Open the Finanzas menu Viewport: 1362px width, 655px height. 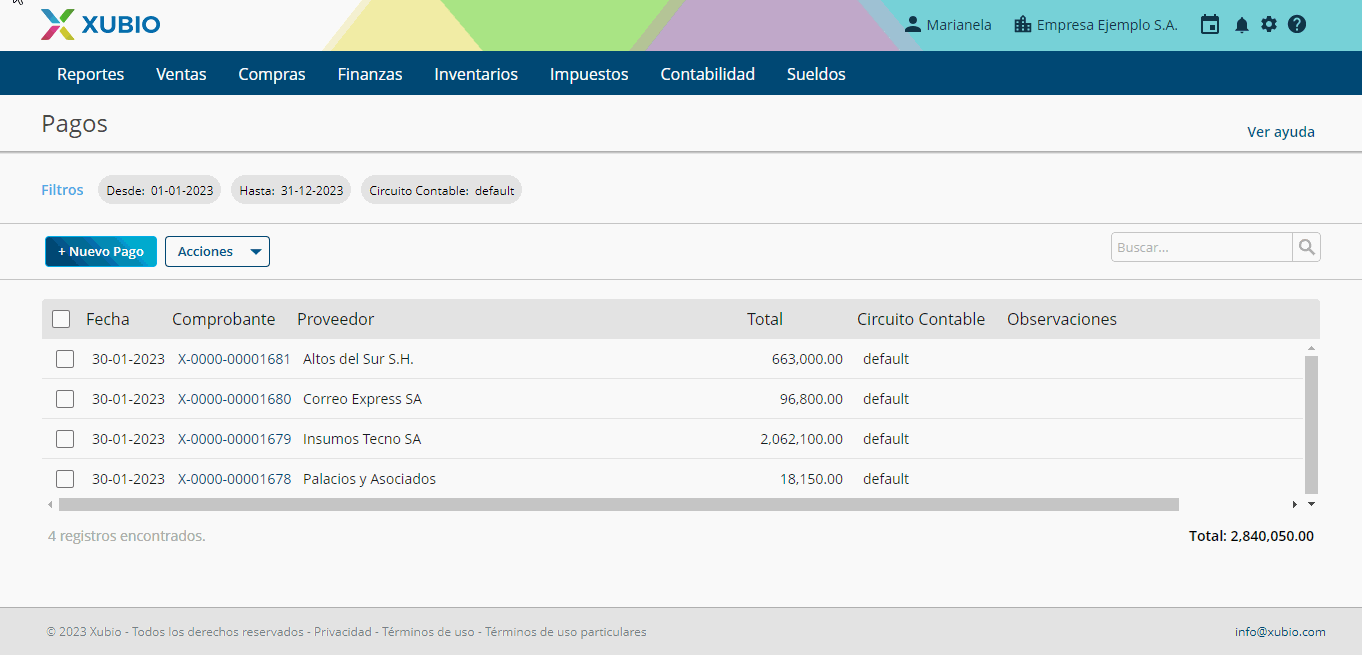pyautogui.click(x=370, y=74)
